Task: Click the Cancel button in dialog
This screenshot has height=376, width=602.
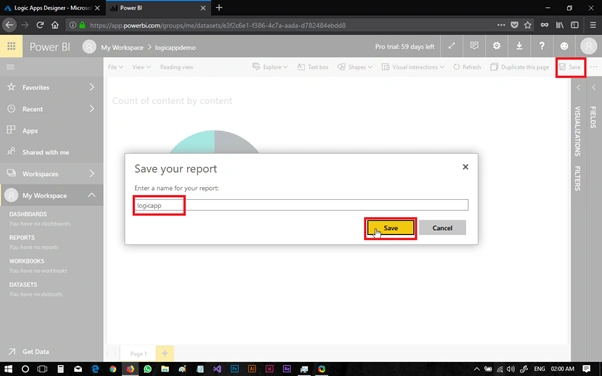Action: tap(442, 228)
